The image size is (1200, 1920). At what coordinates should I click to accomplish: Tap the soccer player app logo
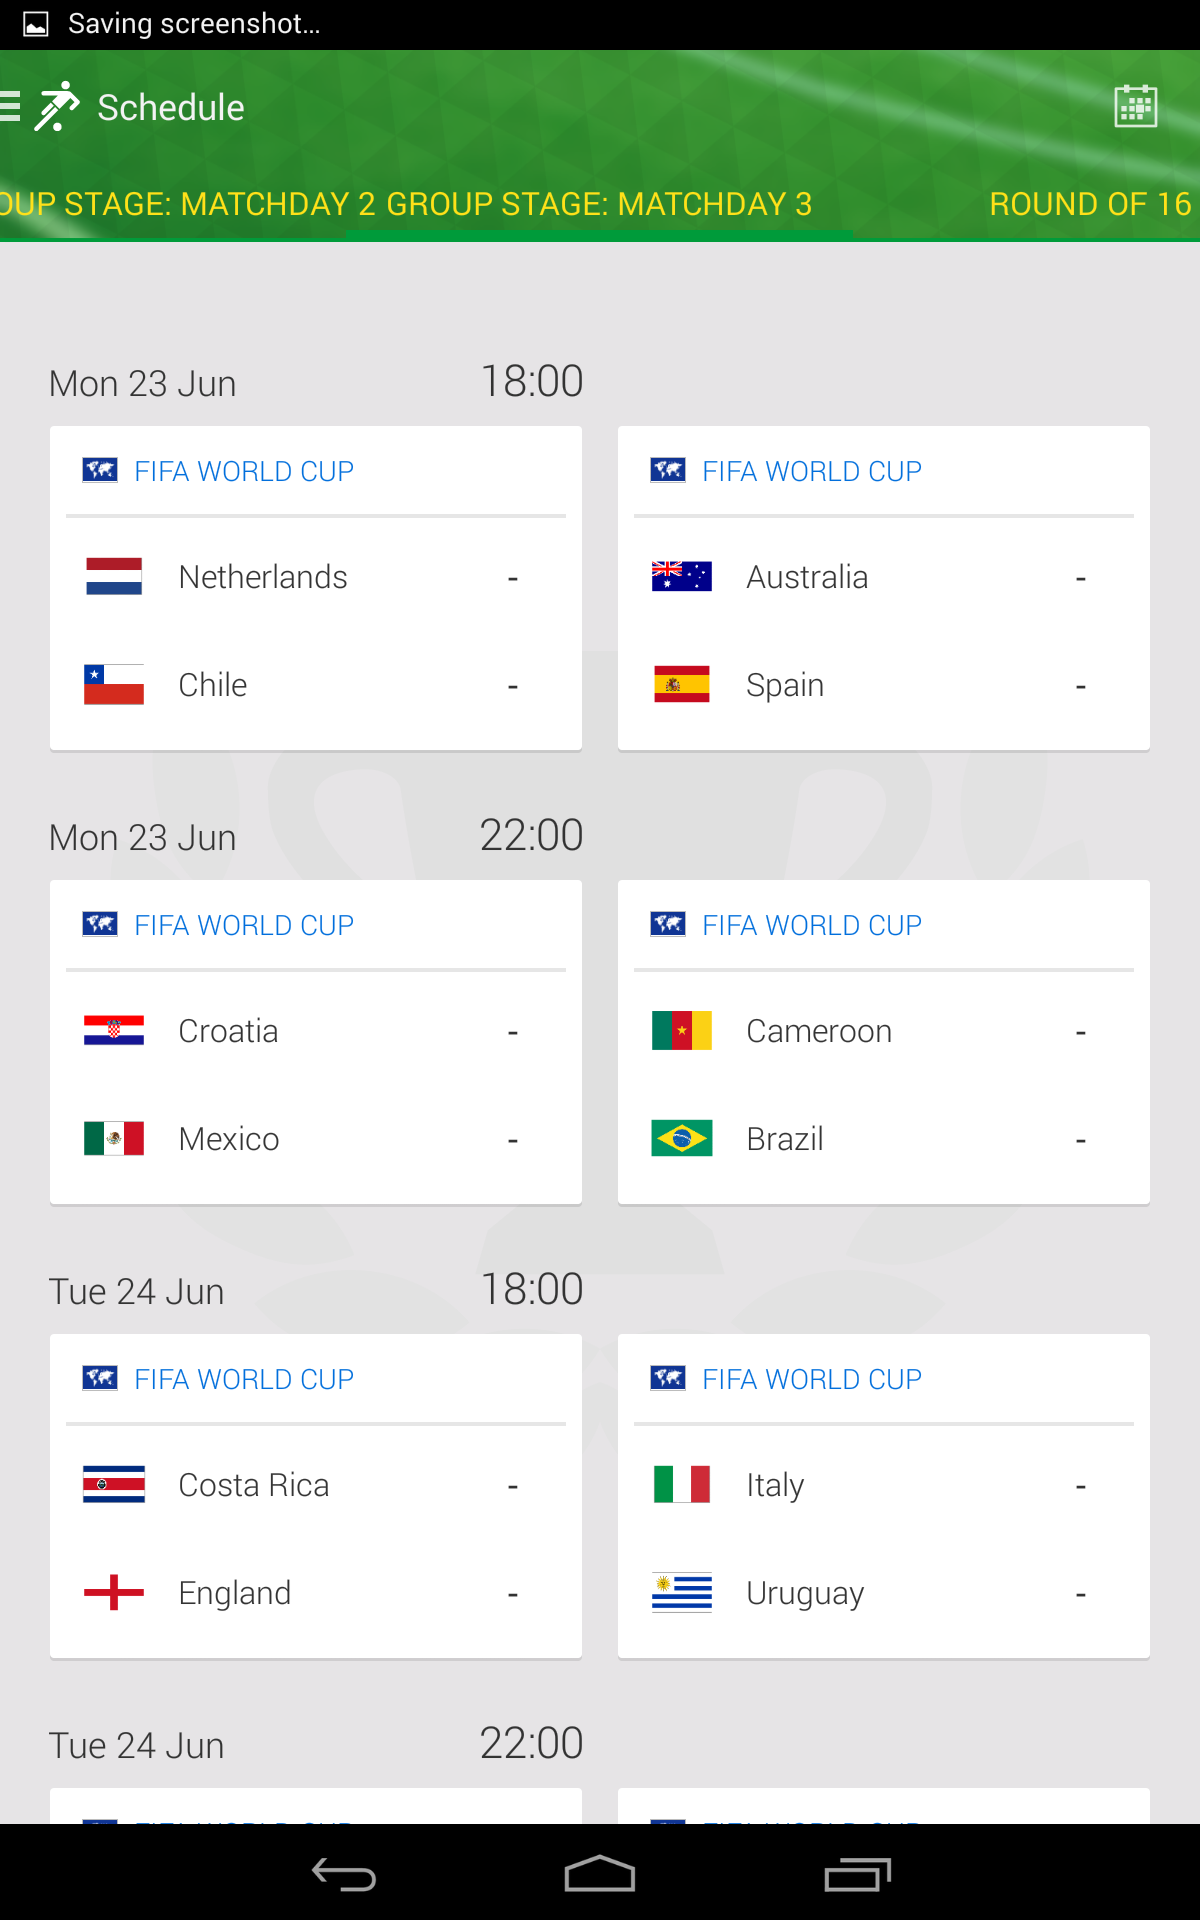[57, 107]
